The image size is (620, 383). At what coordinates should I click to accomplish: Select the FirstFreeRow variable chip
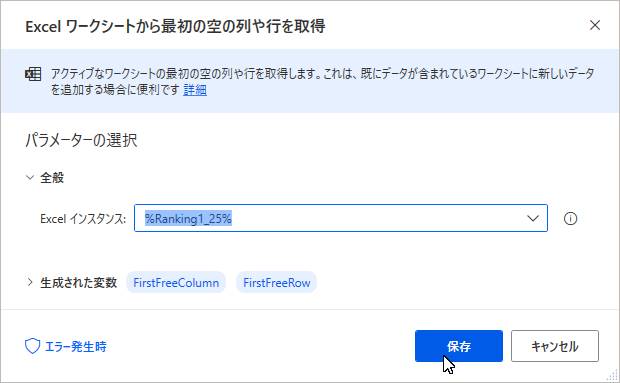click(276, 283)
